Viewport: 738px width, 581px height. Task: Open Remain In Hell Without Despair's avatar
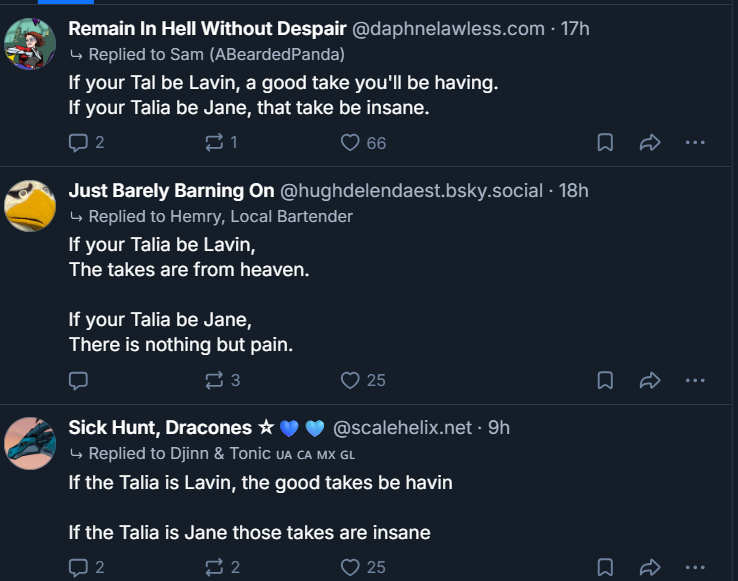pos(30,42)
